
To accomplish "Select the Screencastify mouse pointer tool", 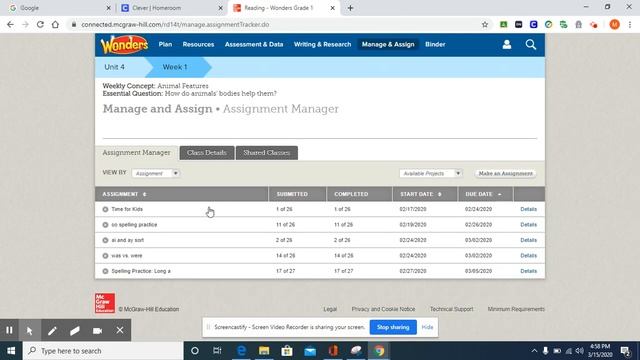I will (30, 330).
